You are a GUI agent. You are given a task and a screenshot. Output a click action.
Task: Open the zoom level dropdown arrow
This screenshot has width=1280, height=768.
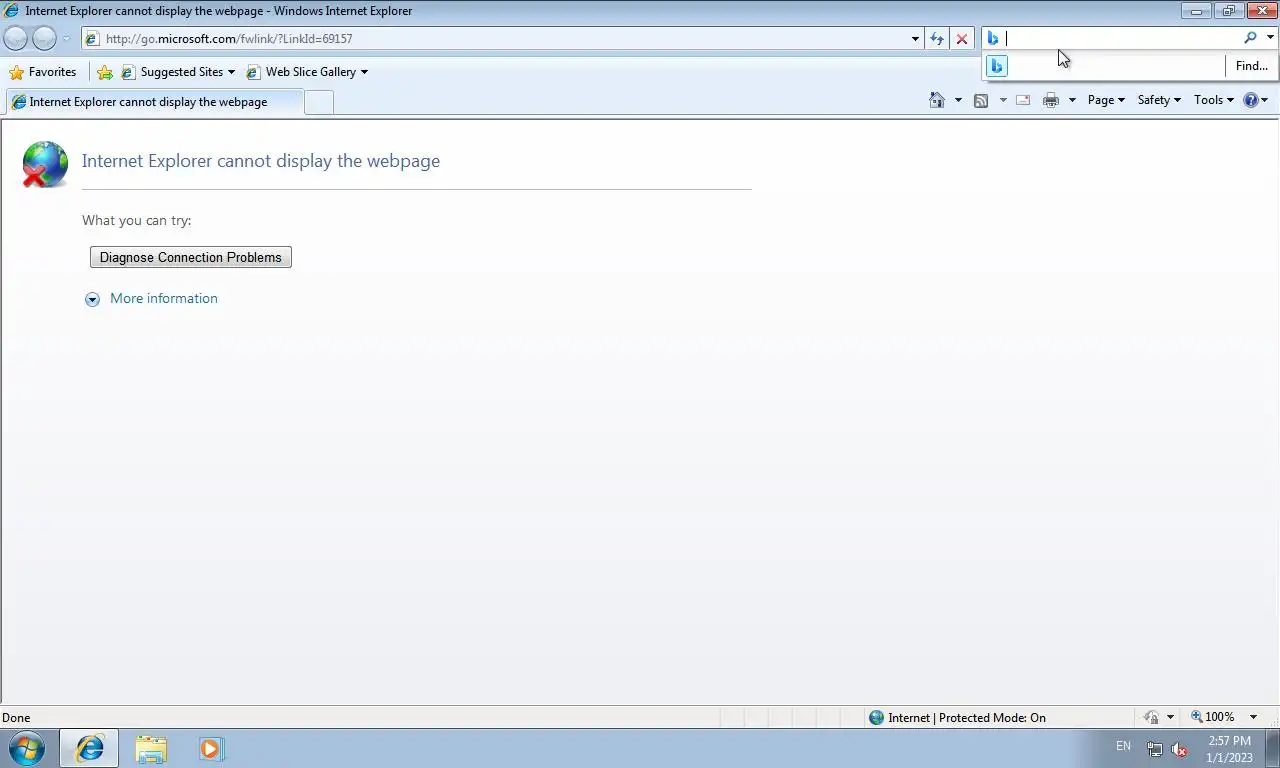click(1253, 717)
